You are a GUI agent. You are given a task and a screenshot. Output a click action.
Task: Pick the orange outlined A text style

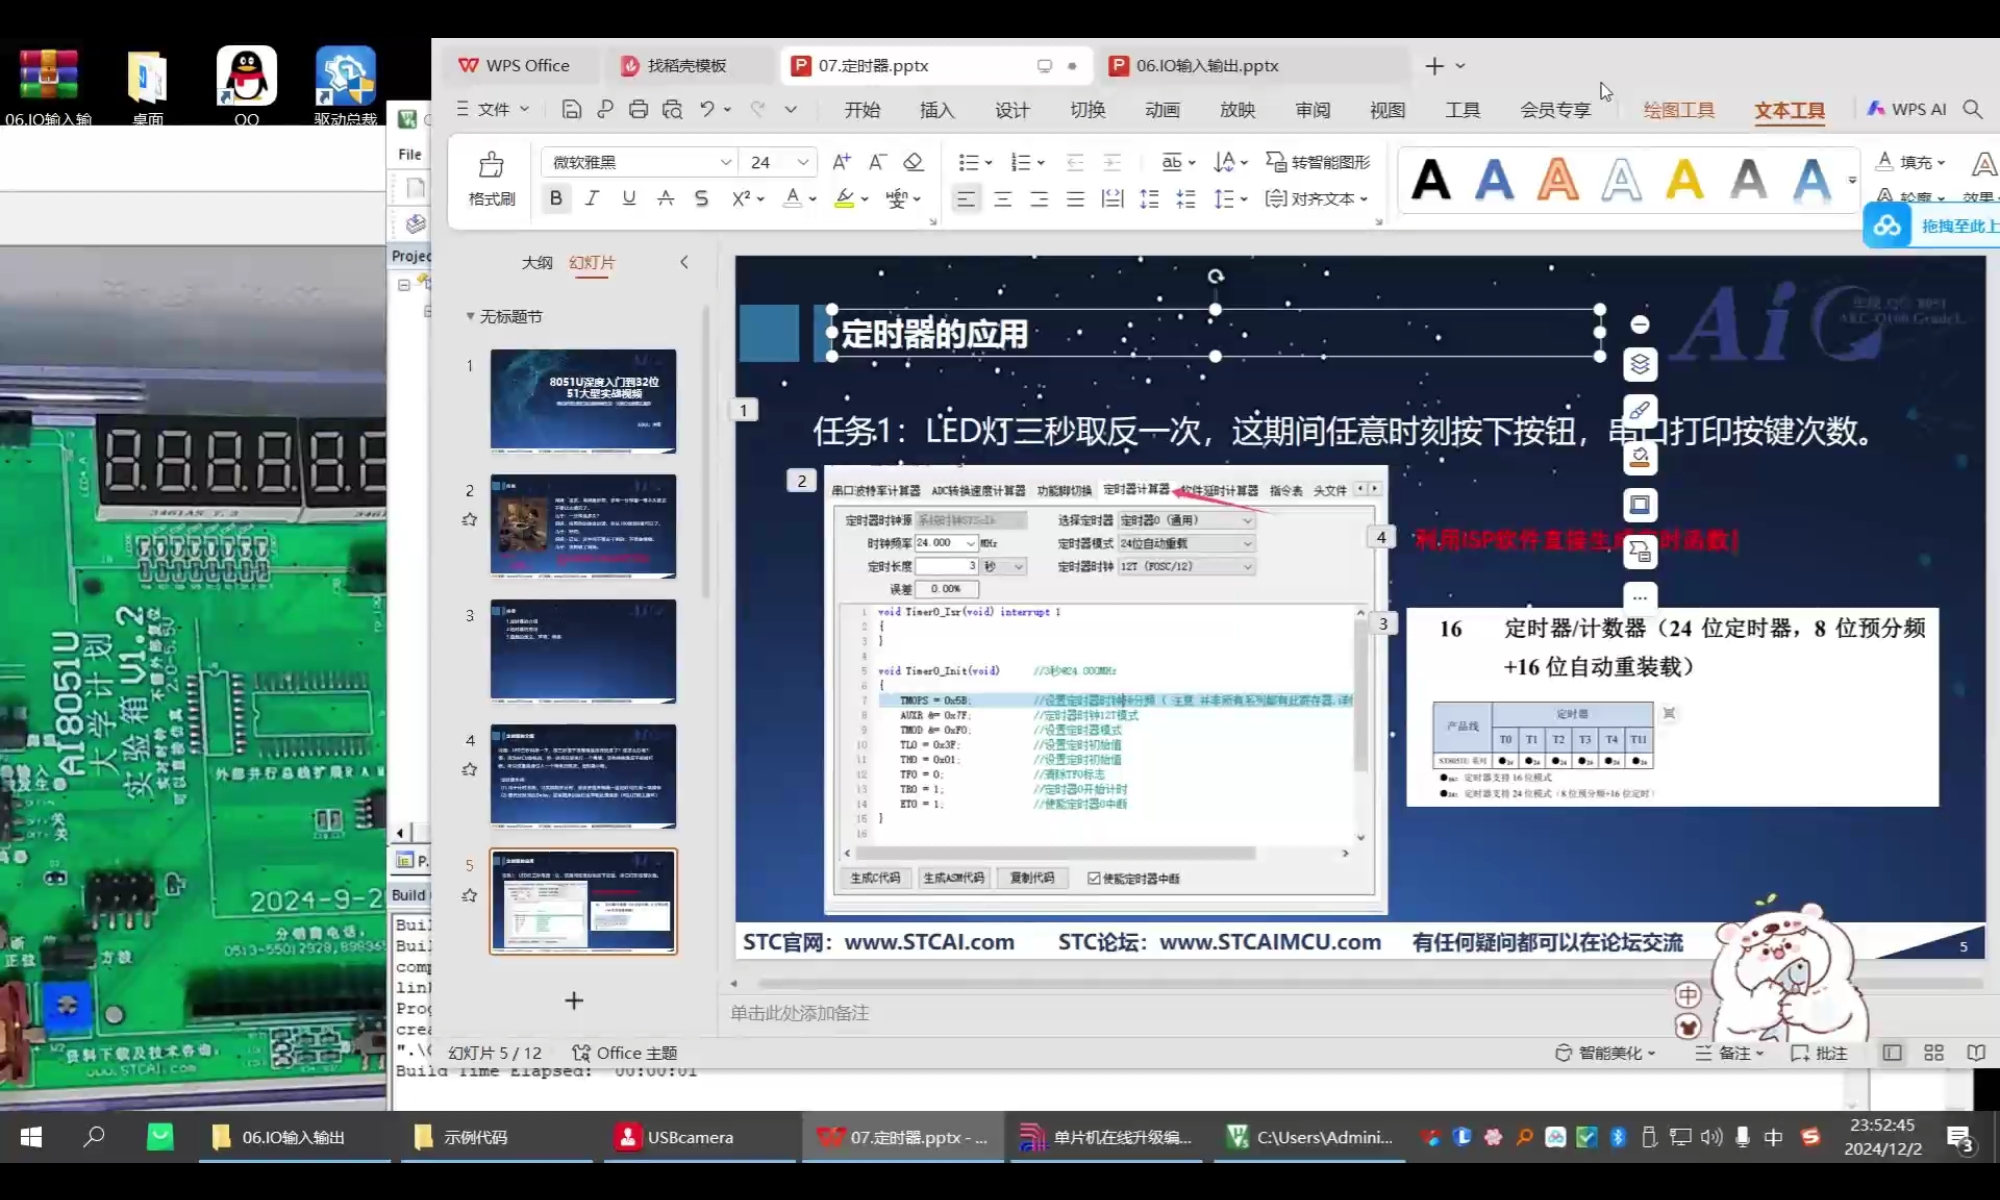(x=1557, y=180)
